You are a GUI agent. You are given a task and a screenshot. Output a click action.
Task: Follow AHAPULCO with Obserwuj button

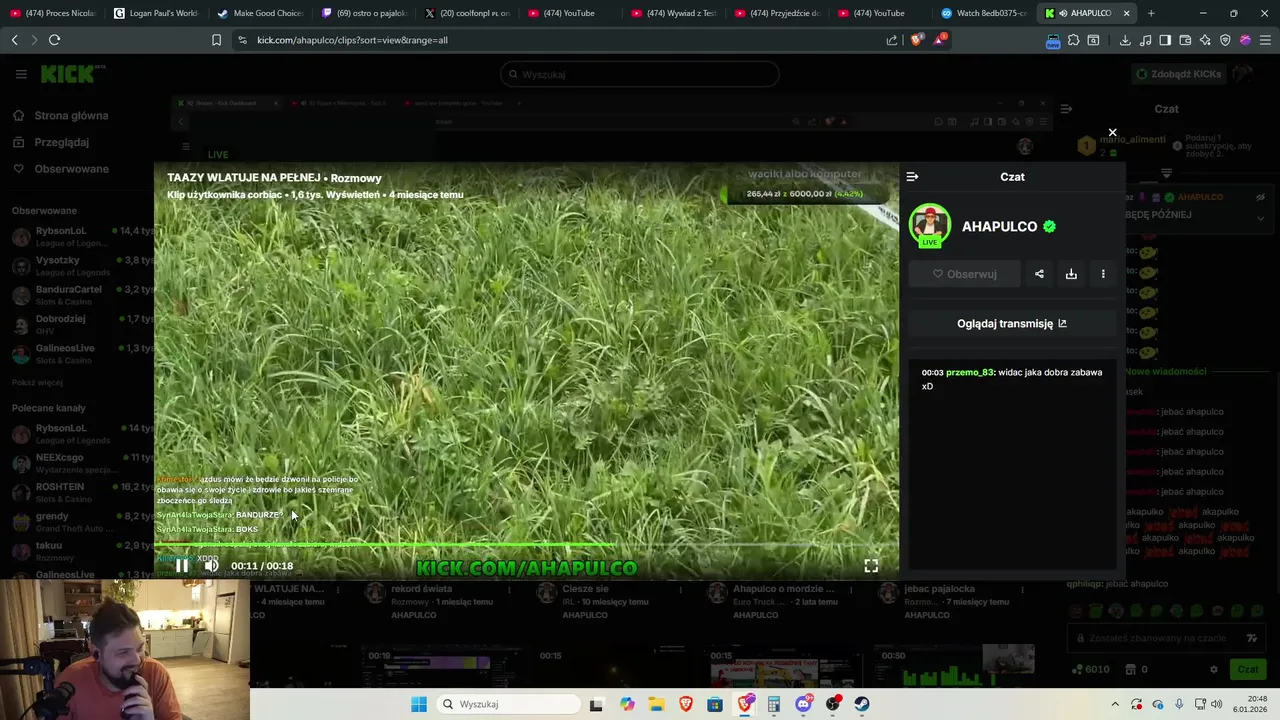(964, 274)
